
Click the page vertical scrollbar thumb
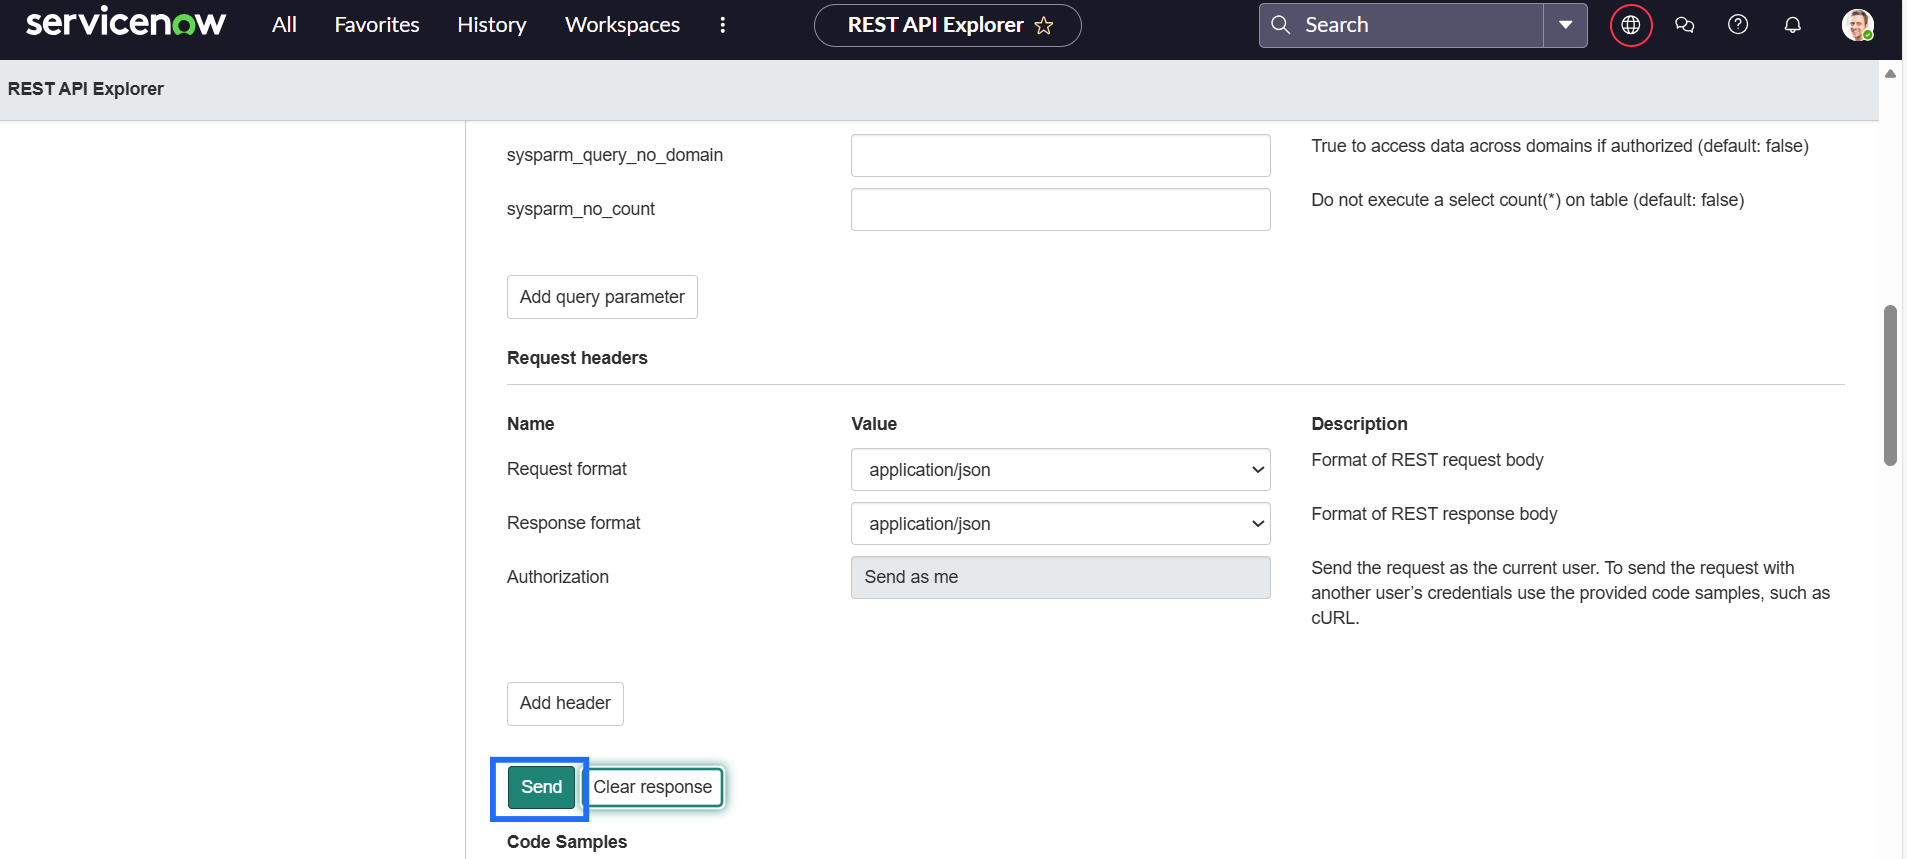click(1890, 385)
